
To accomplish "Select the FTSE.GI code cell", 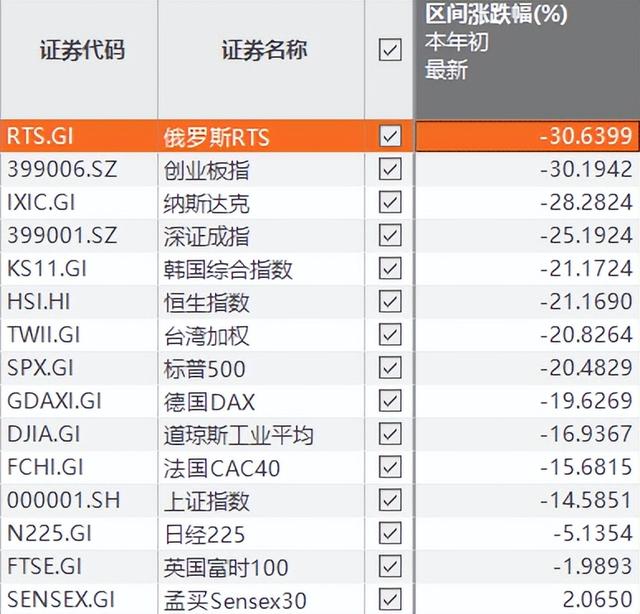I will tap(79, 566).
